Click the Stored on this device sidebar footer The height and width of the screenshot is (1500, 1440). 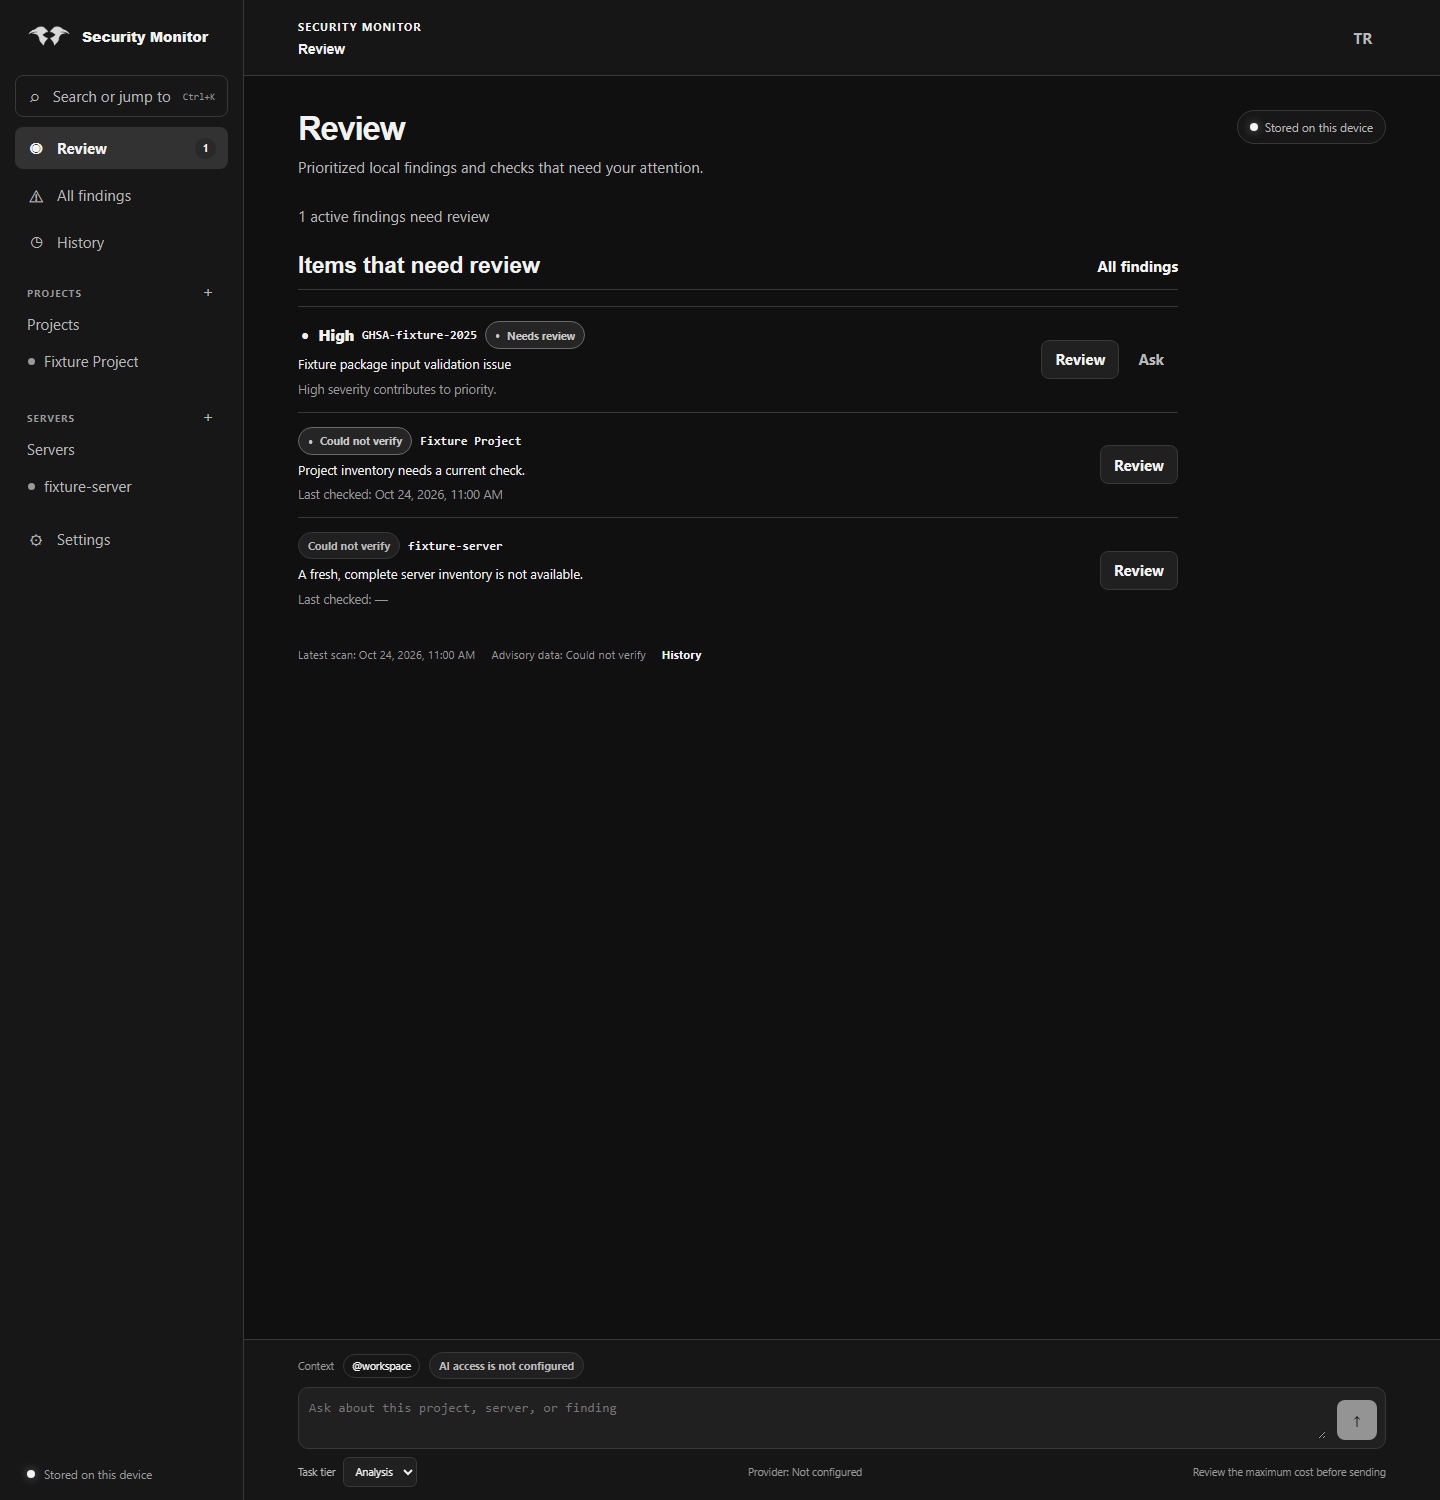tap(89, 1475)
